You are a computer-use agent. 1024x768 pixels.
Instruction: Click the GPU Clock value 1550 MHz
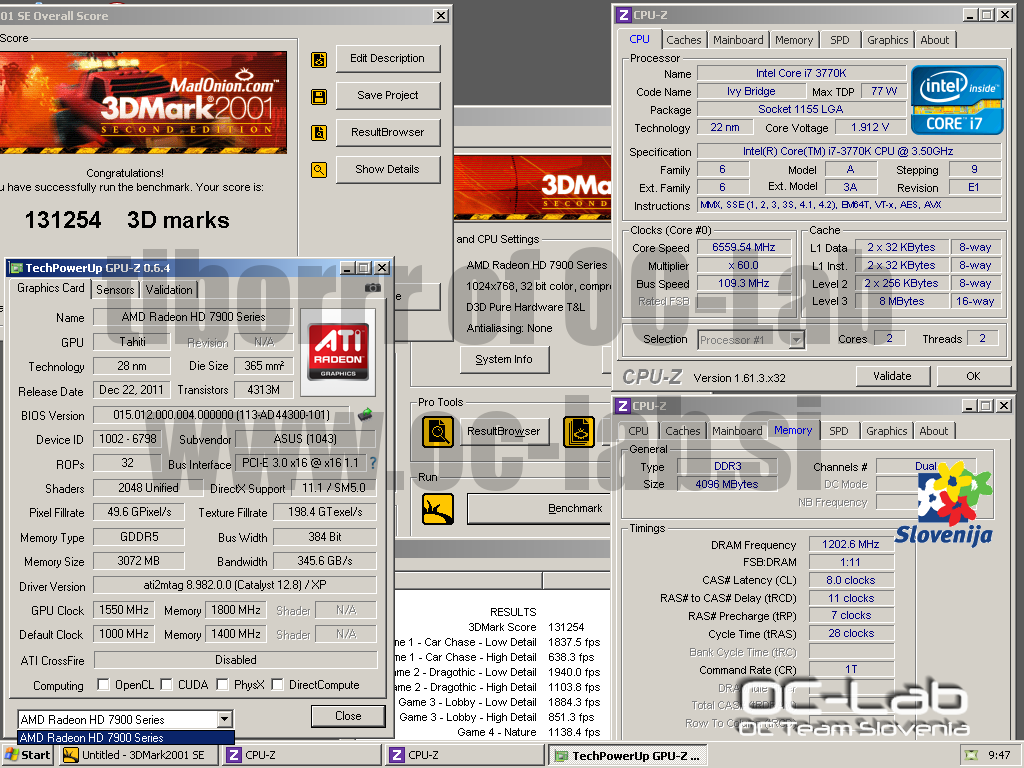[124, 610]
